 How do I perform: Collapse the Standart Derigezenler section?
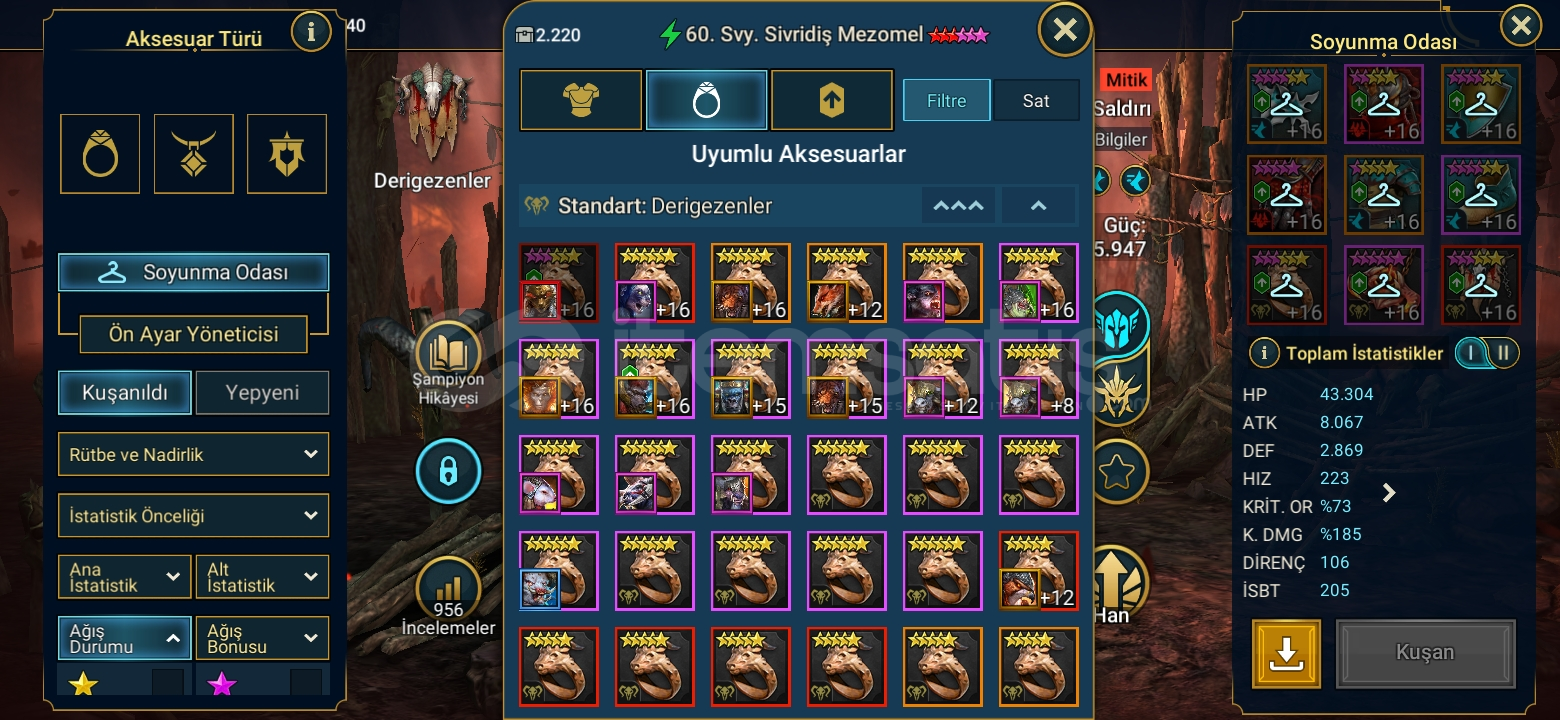(1038, 206)
